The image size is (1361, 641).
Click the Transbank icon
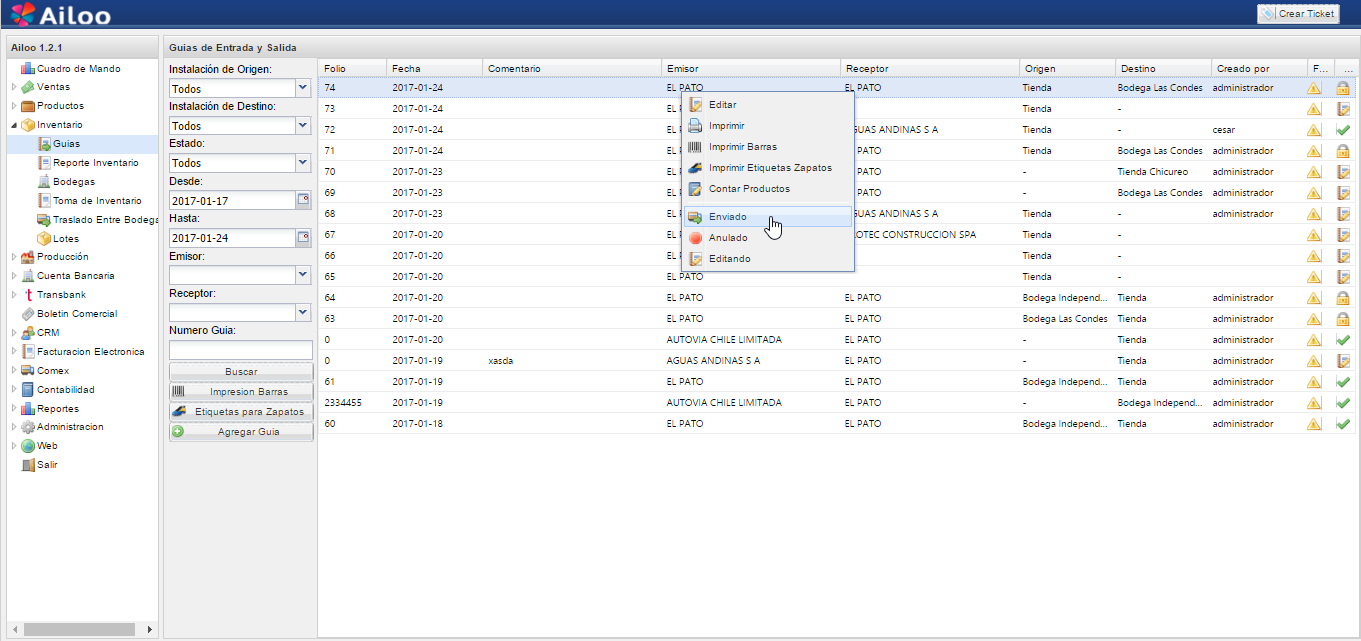pyautogui.click(x=28, y=295)
